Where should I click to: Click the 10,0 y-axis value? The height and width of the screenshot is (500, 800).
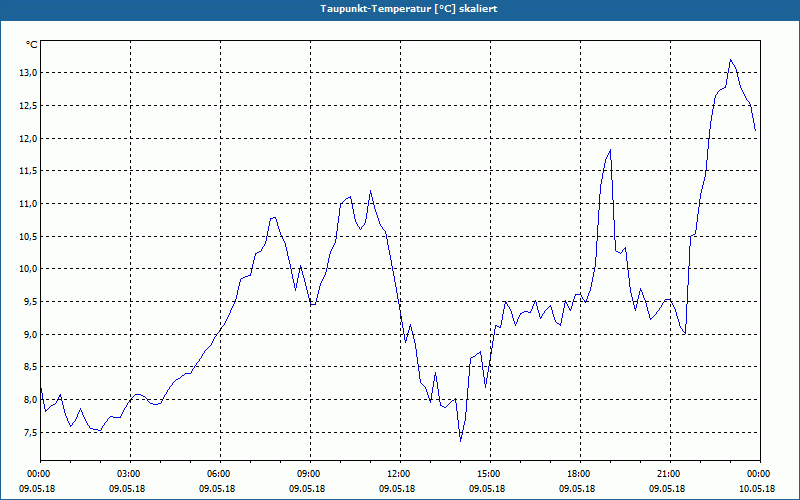point(29,269)
